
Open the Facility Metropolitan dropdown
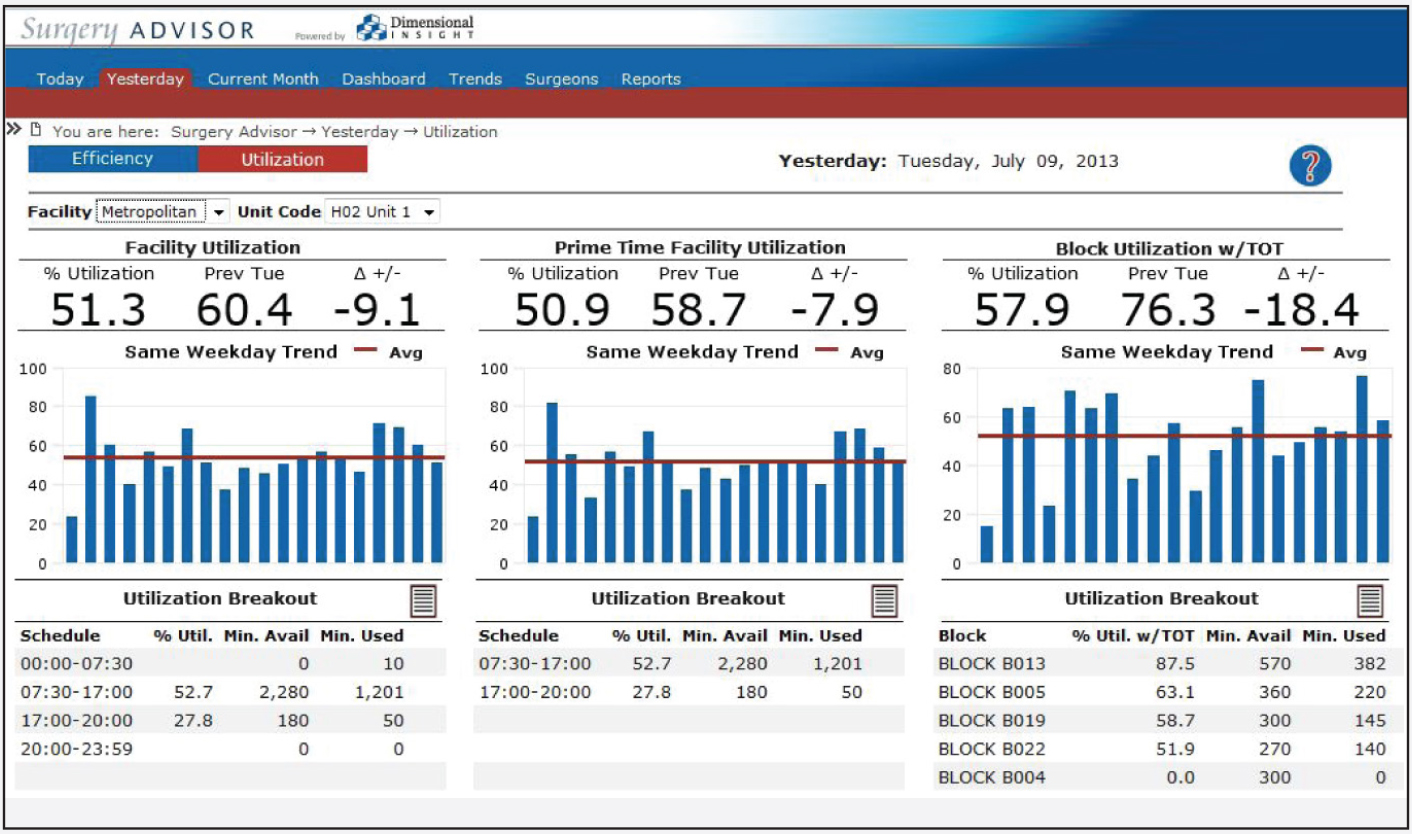coord(162,212)
